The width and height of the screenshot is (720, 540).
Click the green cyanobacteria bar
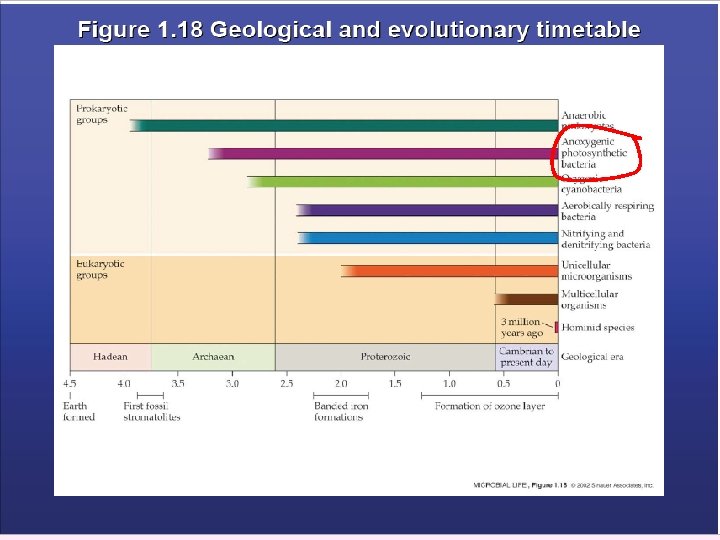coord(403,182)
